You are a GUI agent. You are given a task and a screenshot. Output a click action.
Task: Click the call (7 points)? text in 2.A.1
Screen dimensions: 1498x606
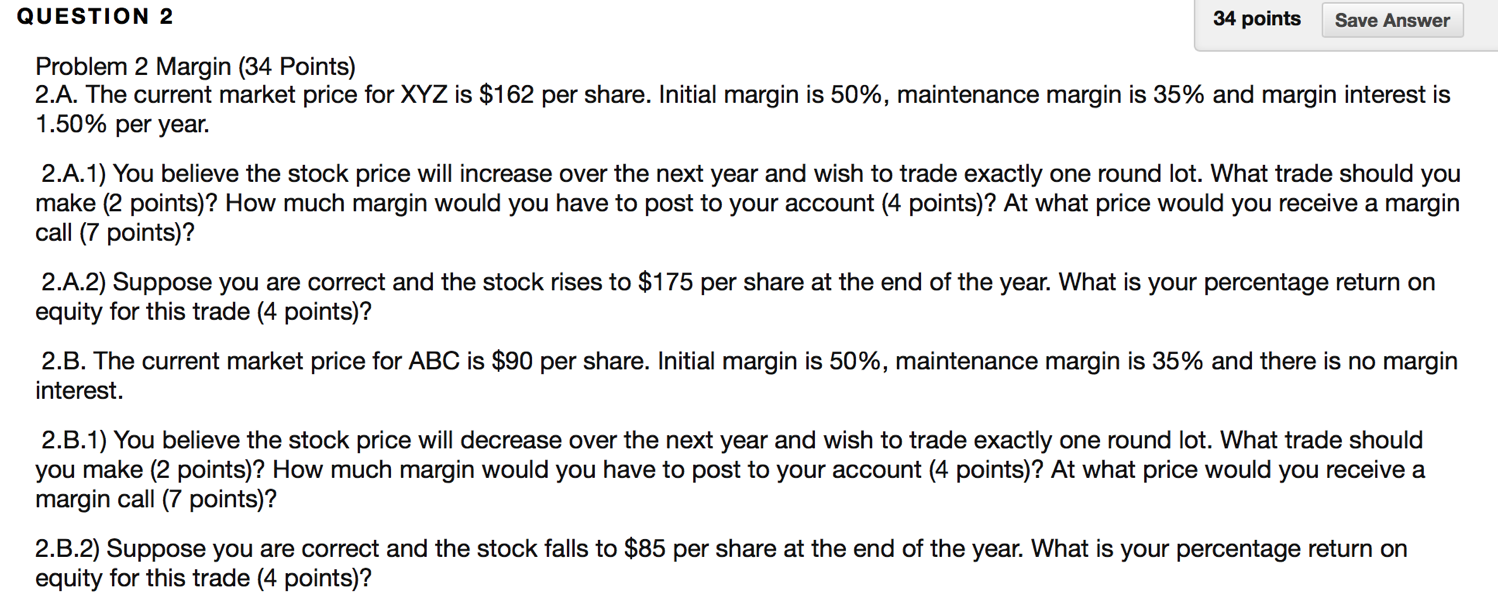click(x=115, y=233)
